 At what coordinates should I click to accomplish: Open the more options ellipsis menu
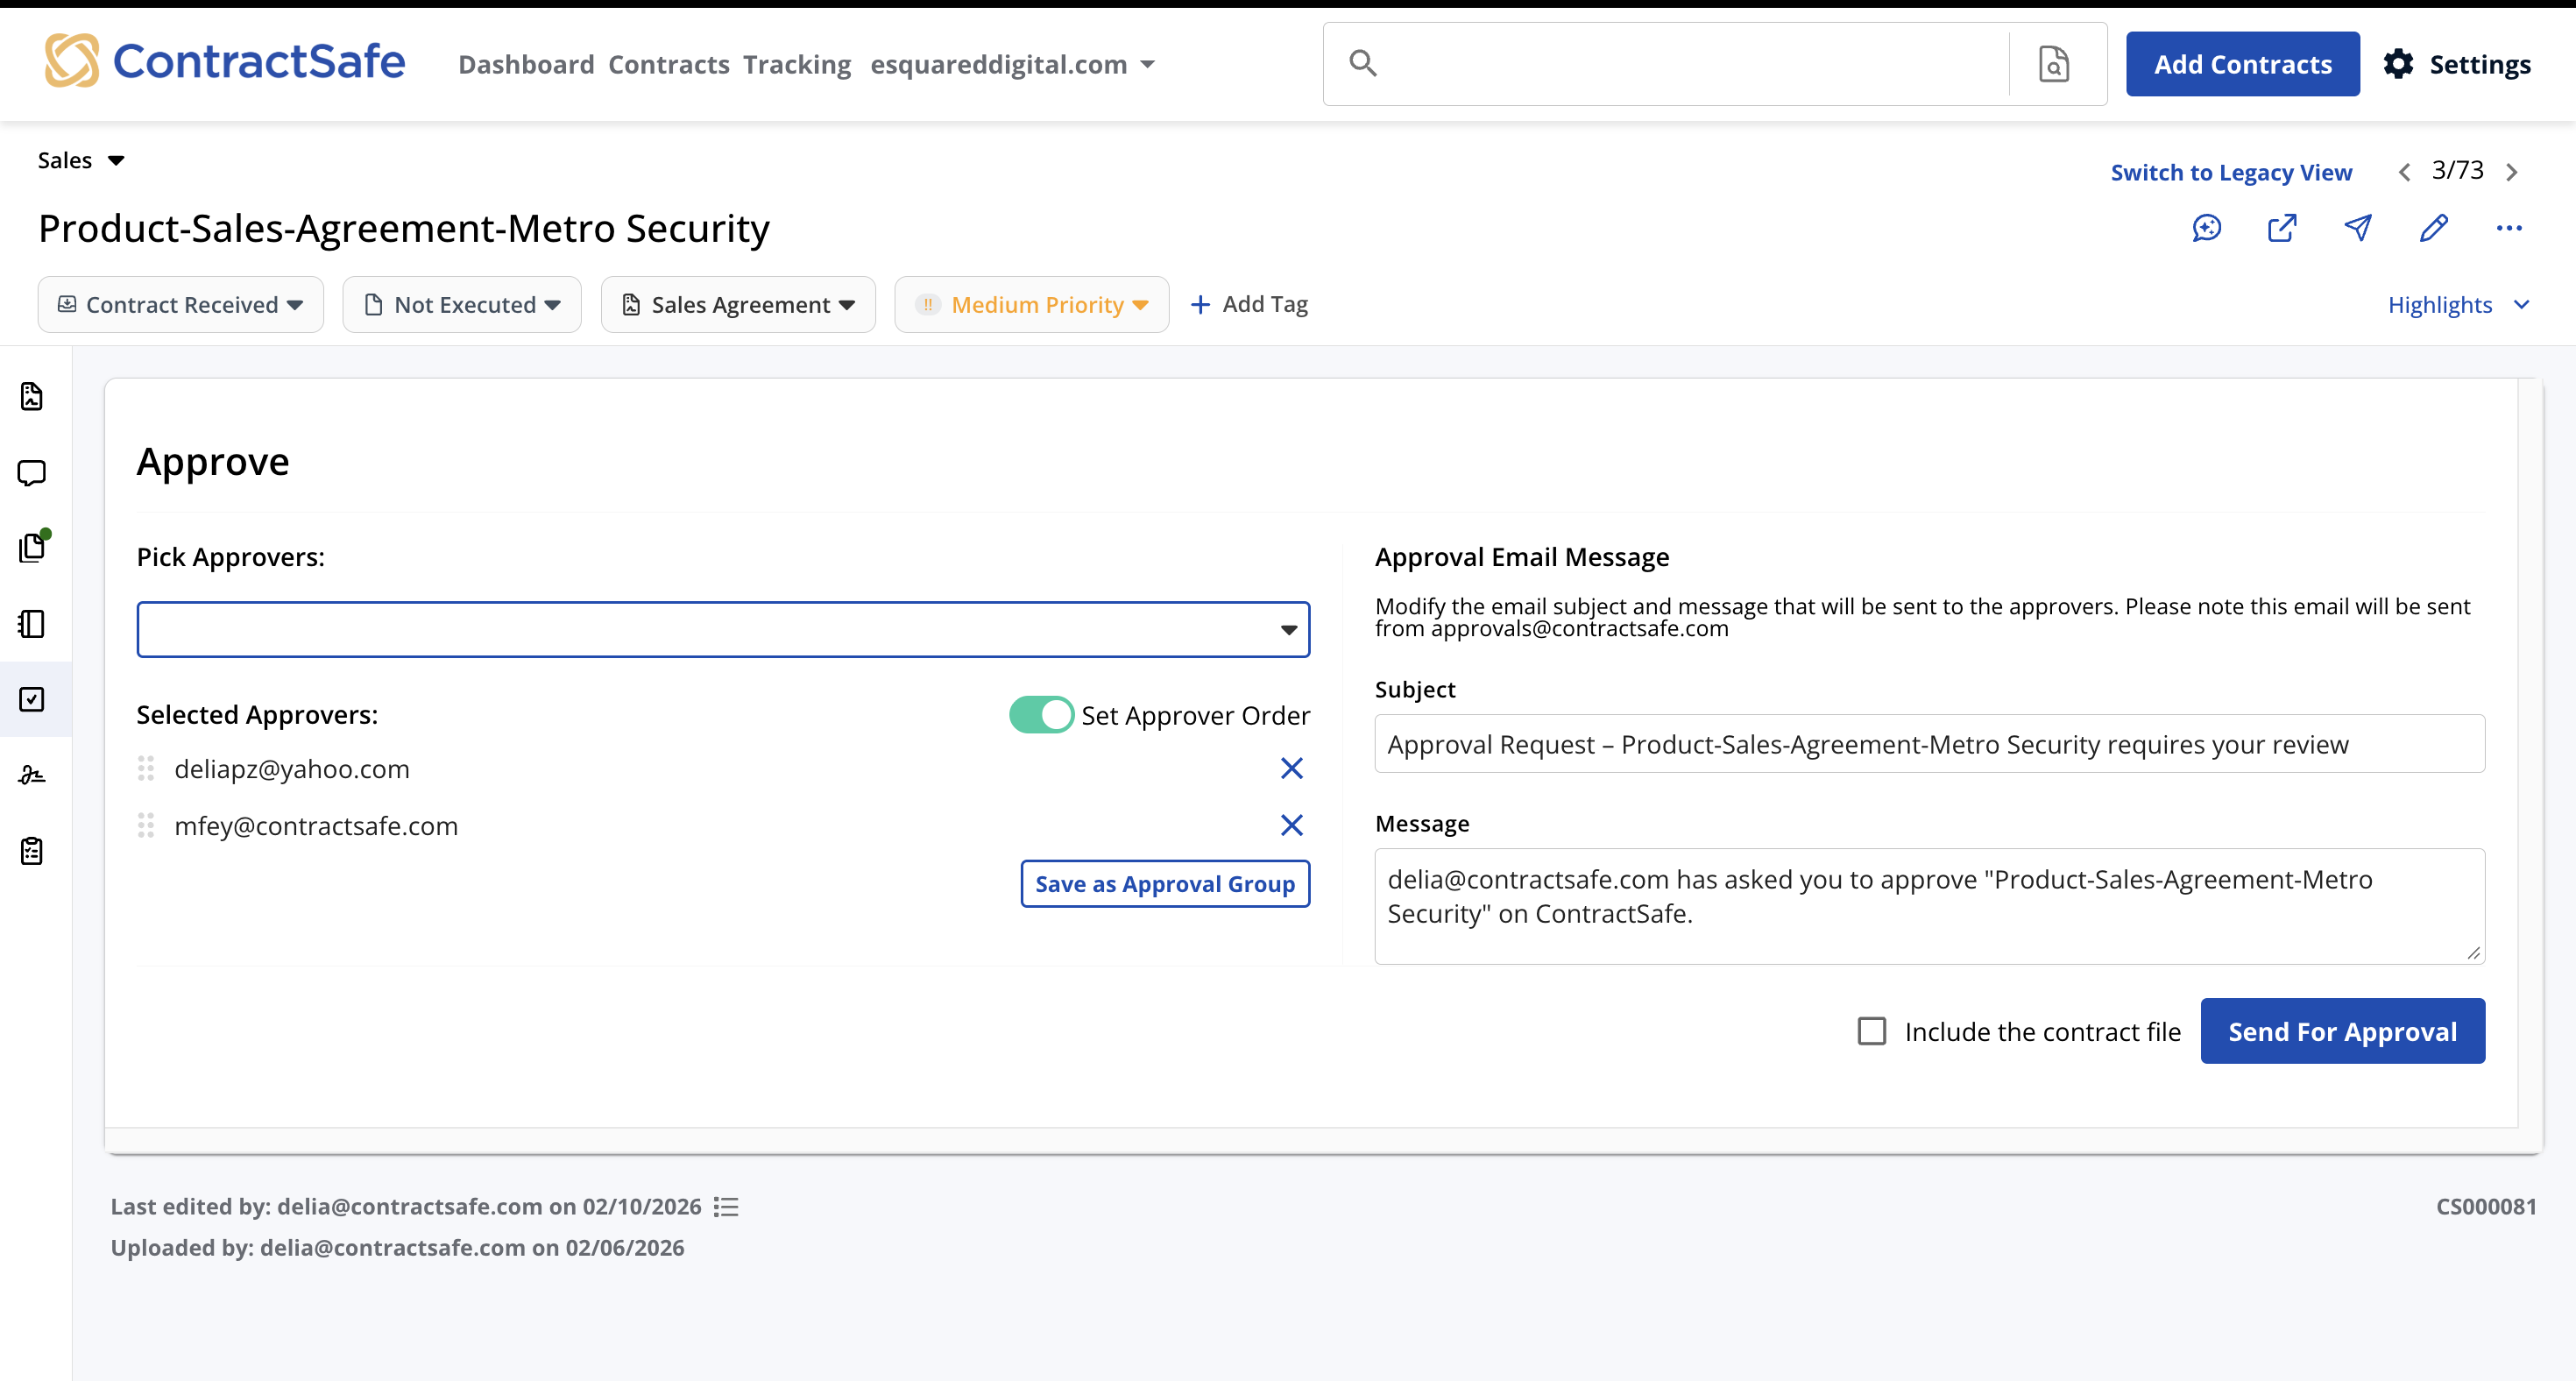coord(2509,228)
